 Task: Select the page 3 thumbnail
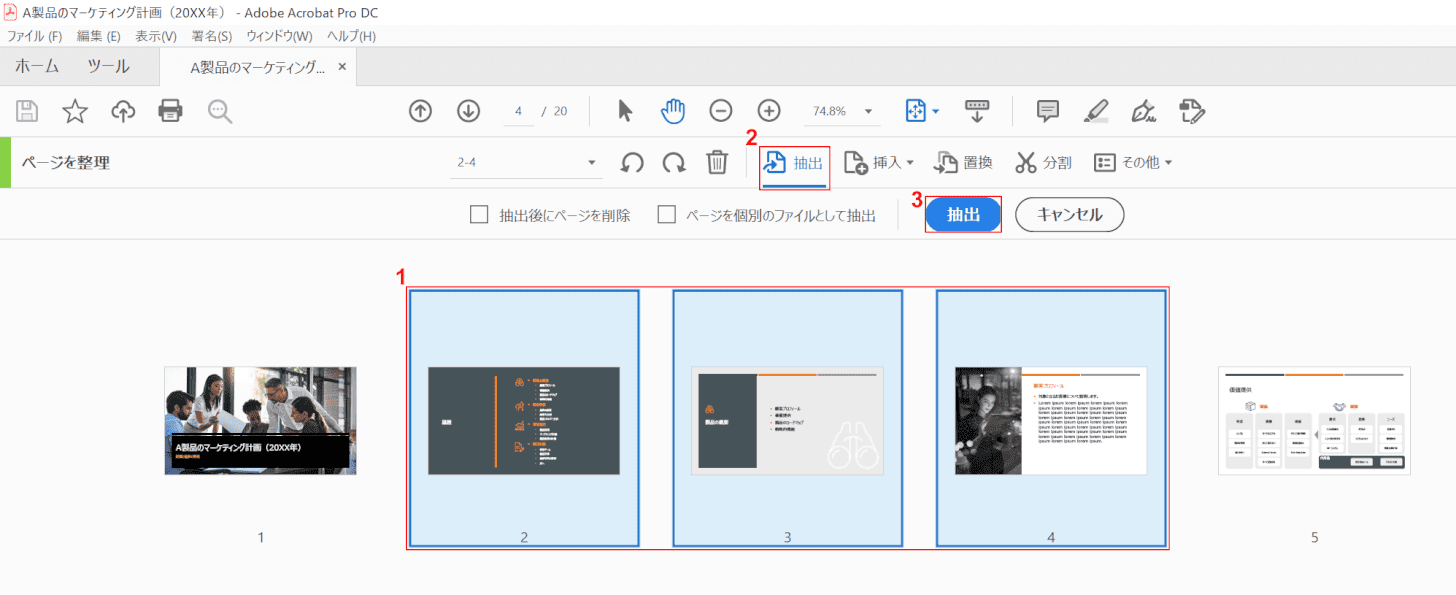[788, 420]
